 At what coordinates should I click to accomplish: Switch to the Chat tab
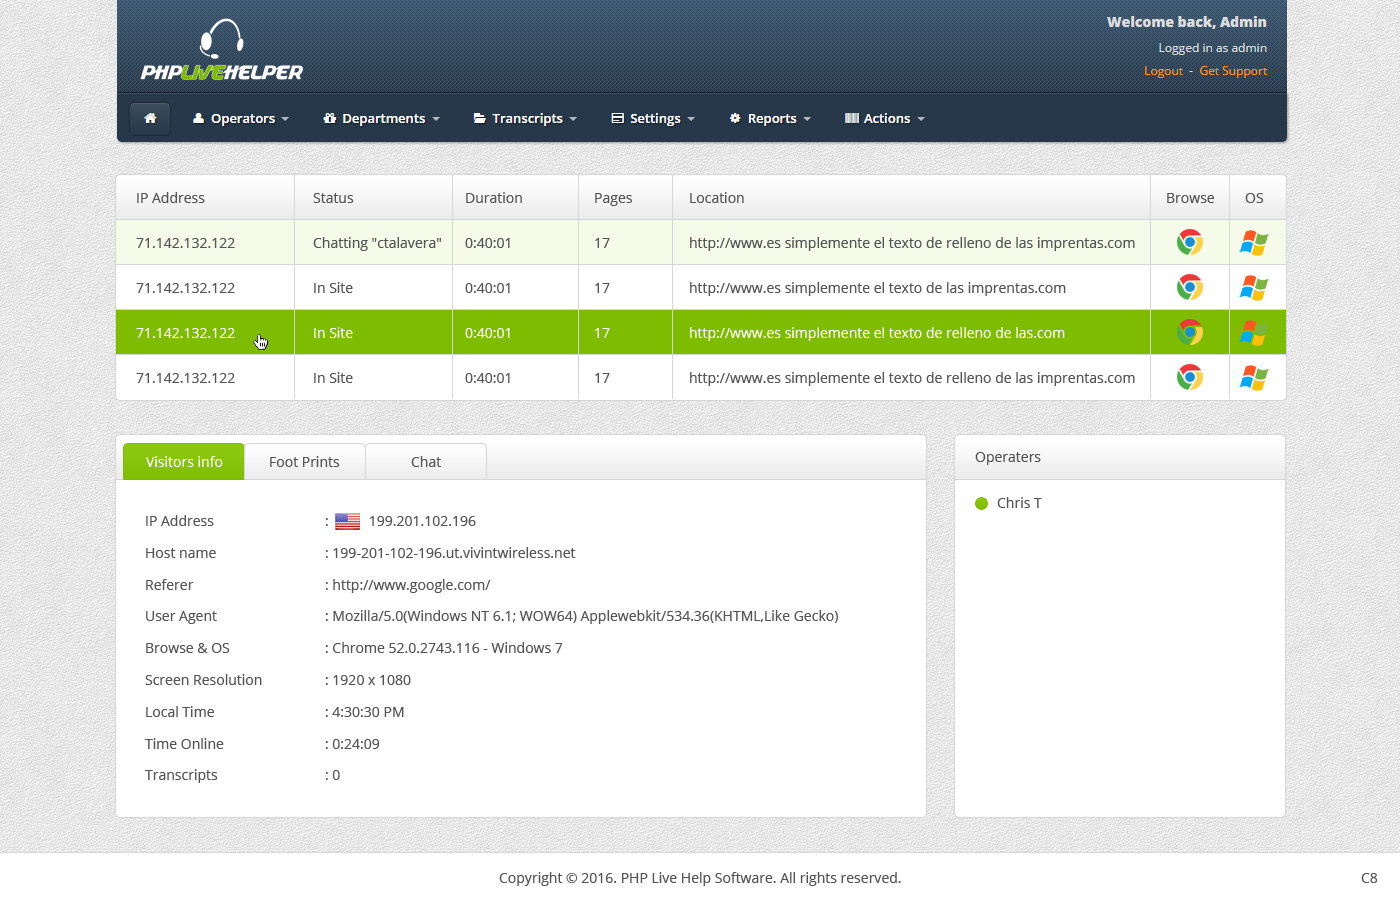426,461
